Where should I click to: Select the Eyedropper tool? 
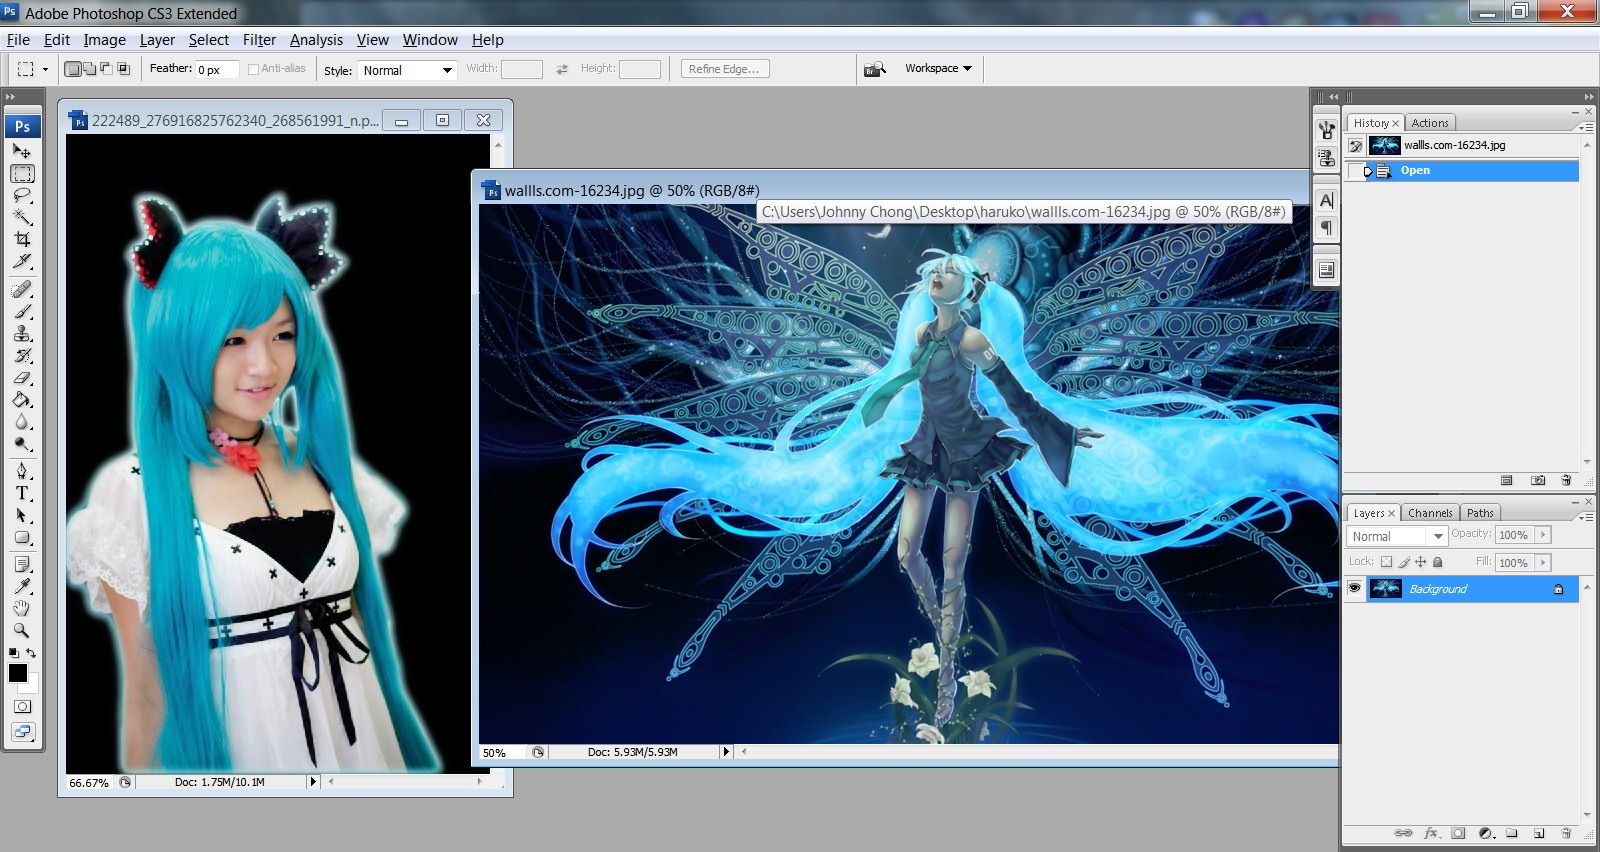(x=22, y=587)
